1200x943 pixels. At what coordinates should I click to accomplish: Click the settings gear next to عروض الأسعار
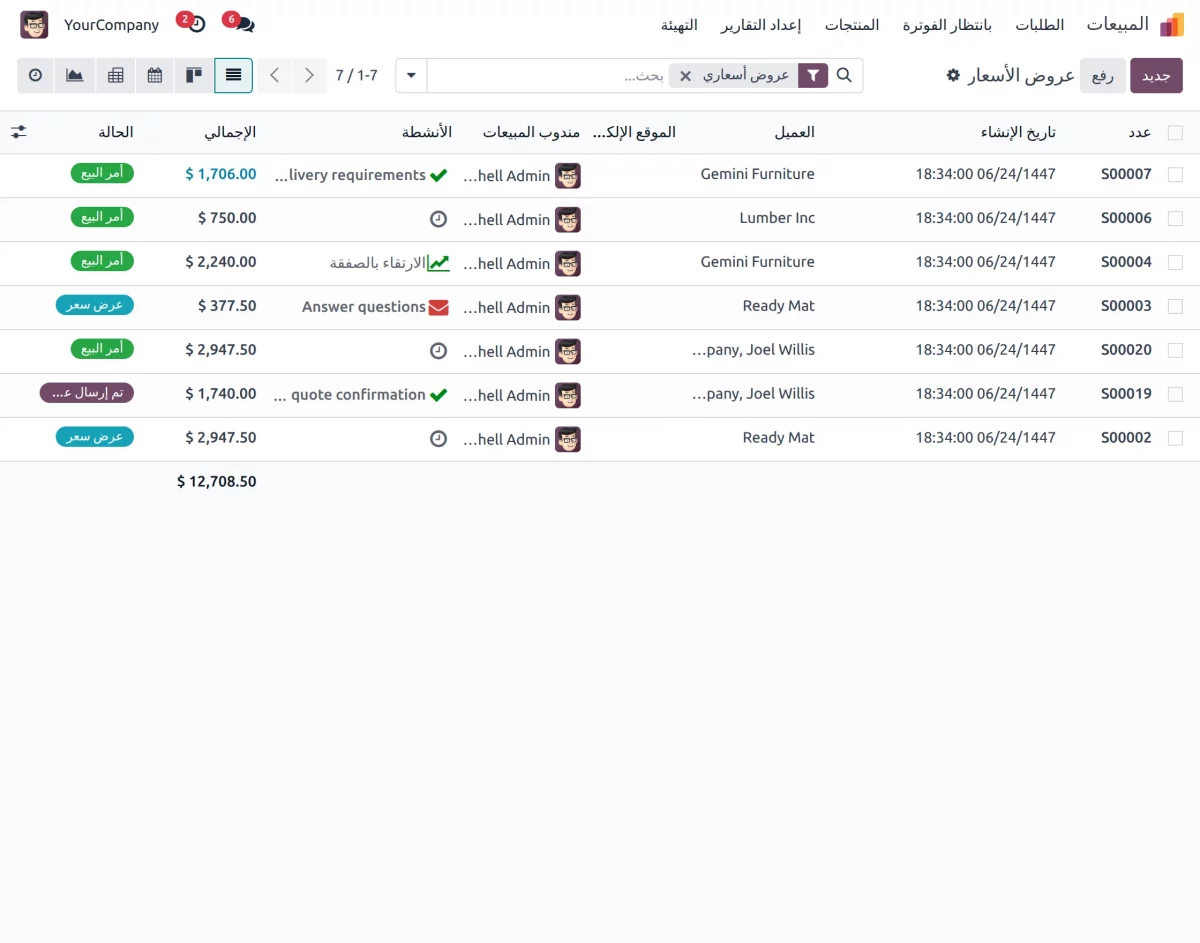tap(953, 75)
